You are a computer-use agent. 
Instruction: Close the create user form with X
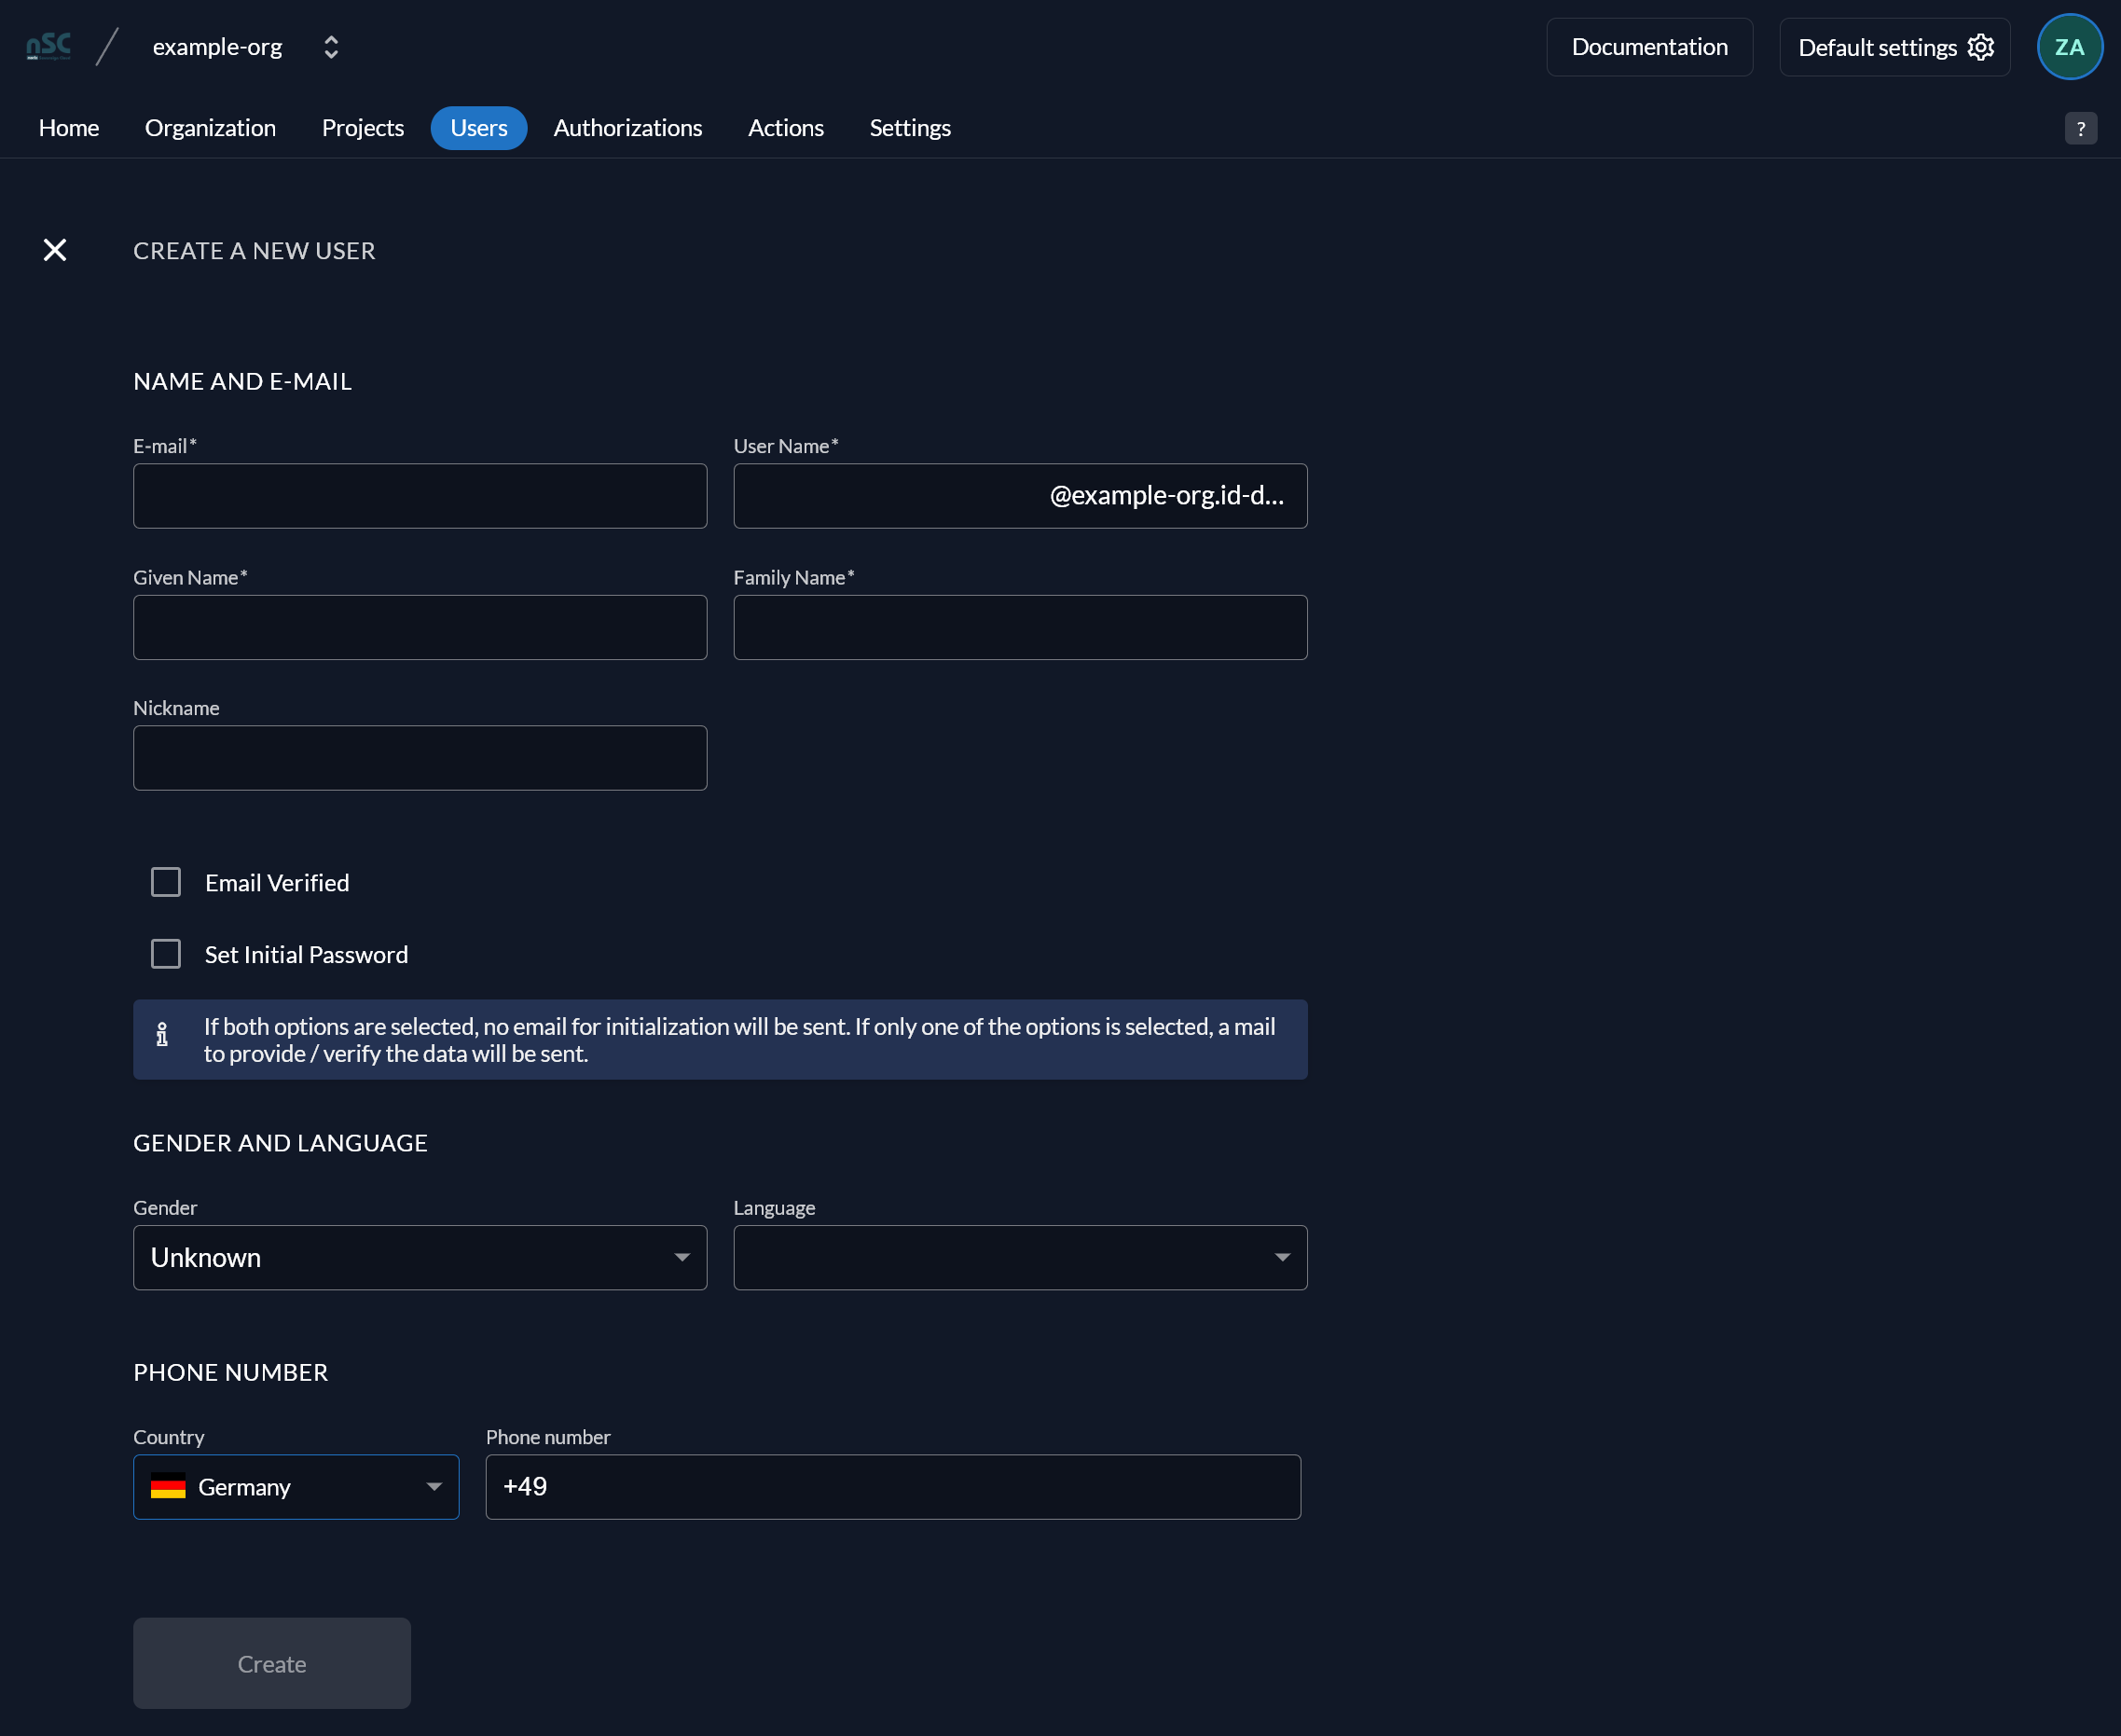(55, 250)
